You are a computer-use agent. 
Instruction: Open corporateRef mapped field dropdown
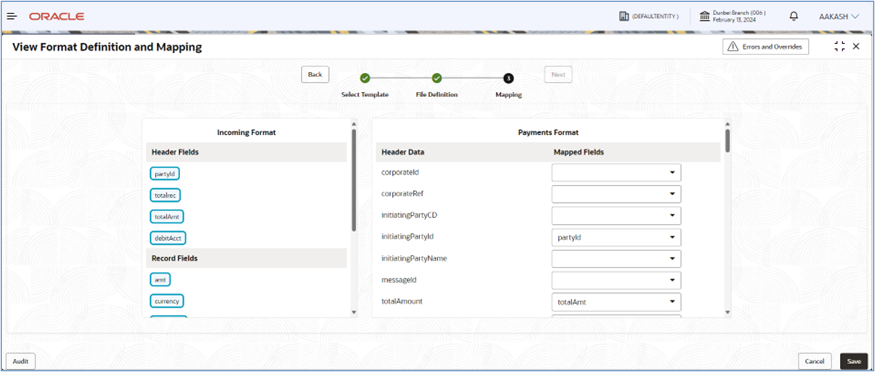pos(616,194)
